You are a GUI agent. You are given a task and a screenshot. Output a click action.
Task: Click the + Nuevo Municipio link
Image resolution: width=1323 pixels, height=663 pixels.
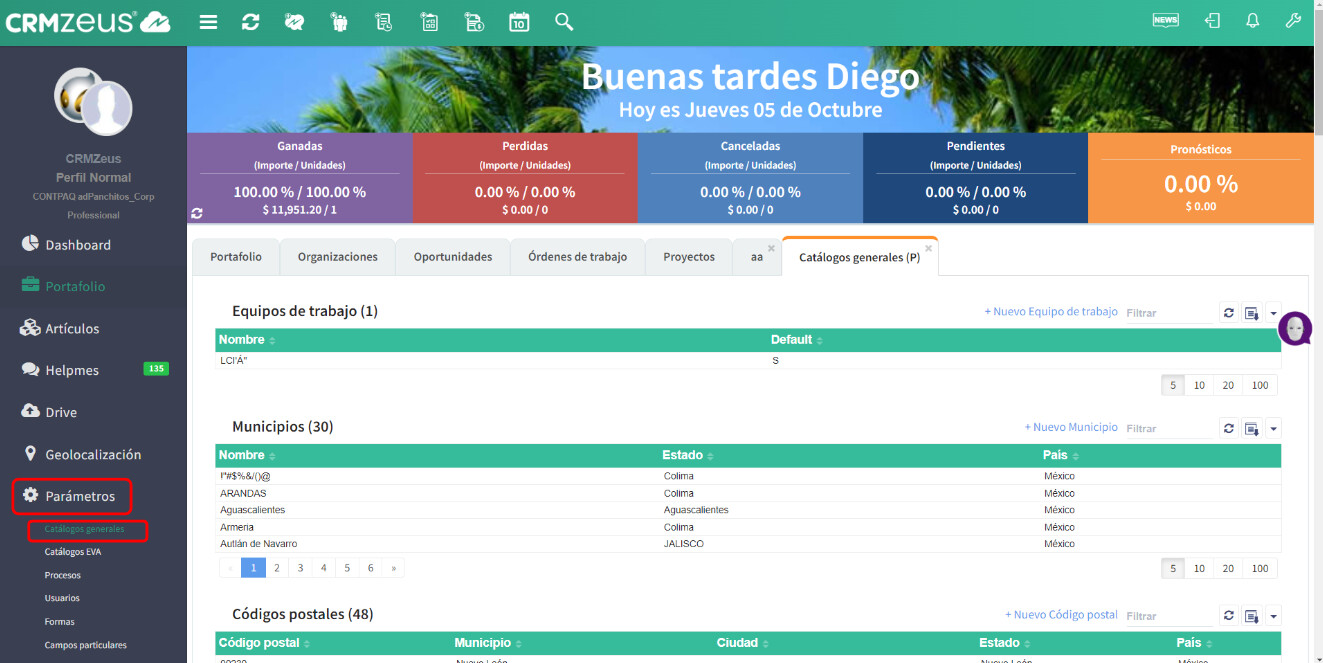pos(1071,427)
